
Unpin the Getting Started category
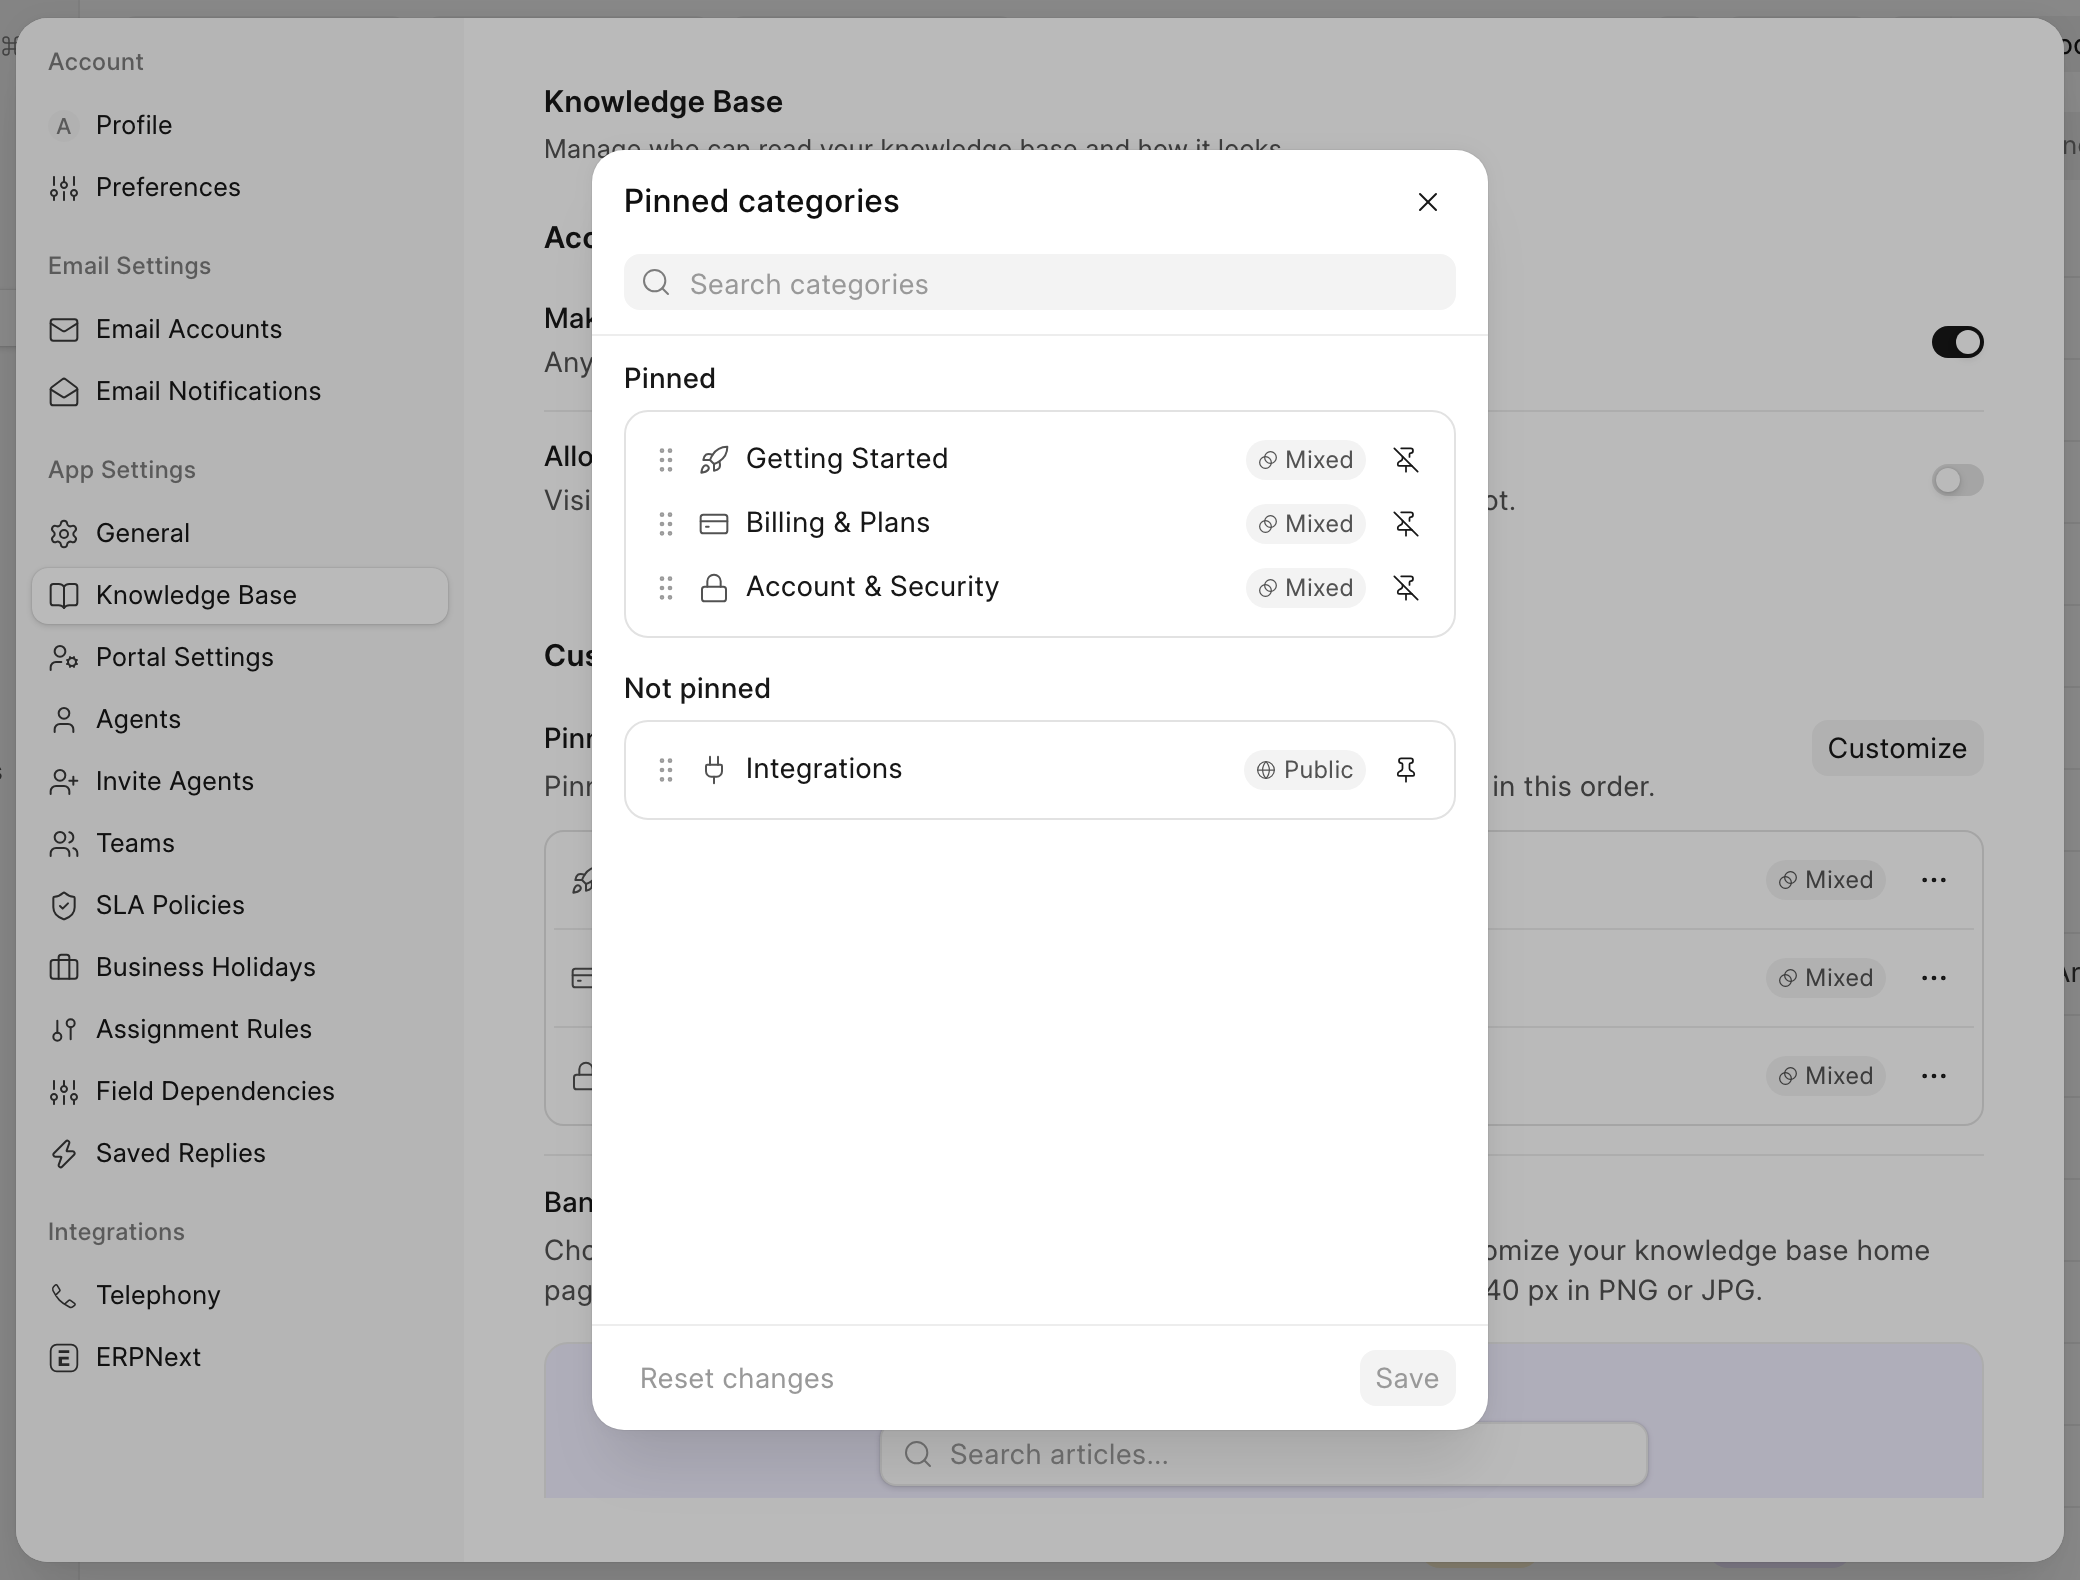[x=1406, y=460]
